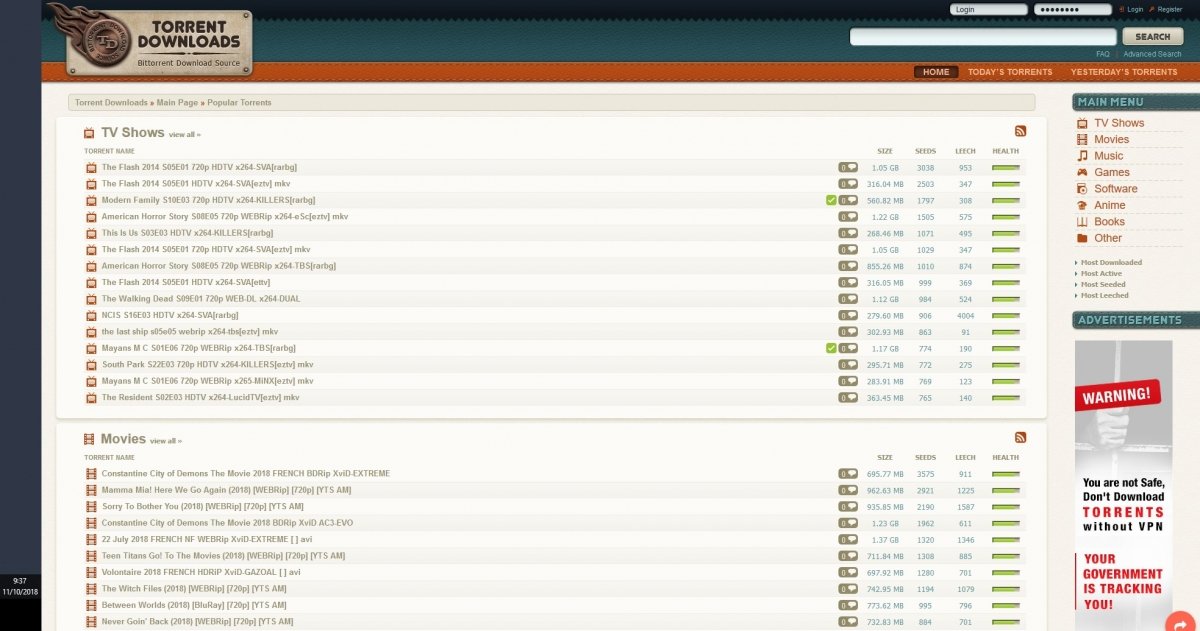Select Software in Main Menu

click(1116, 188)
